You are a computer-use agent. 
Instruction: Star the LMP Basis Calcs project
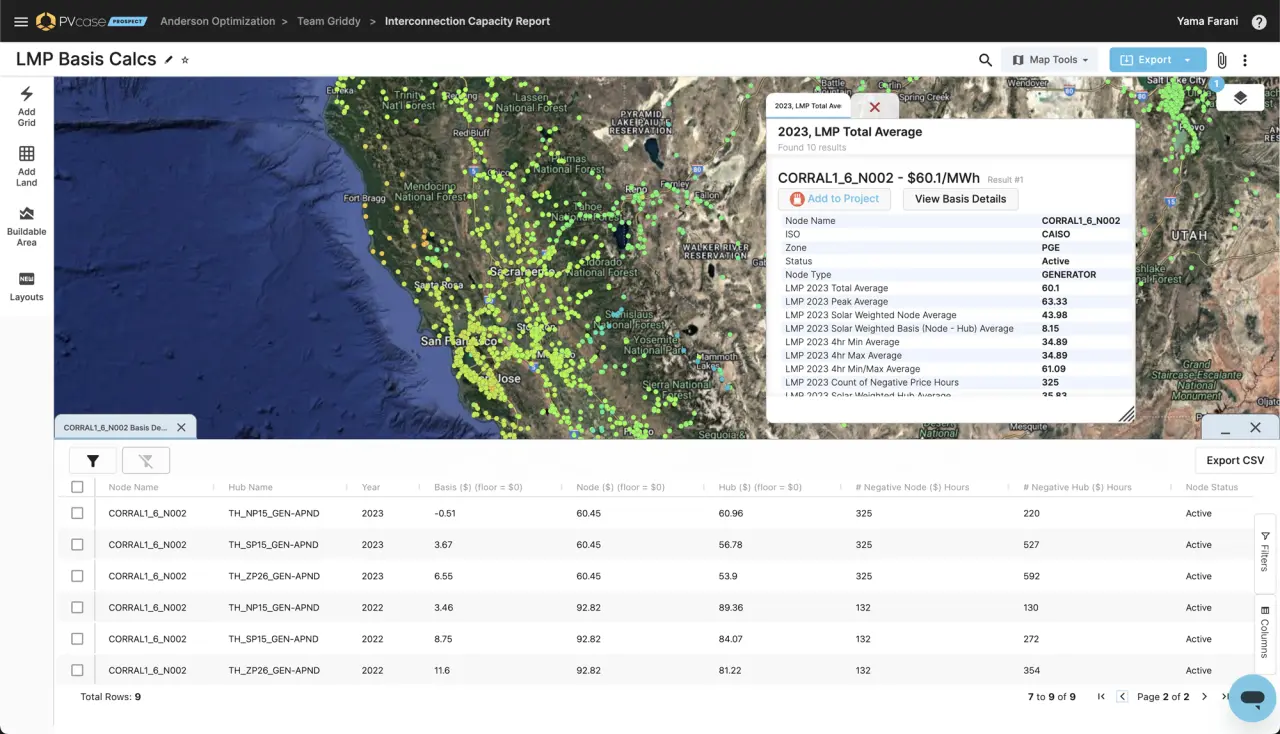pos(185,60)
